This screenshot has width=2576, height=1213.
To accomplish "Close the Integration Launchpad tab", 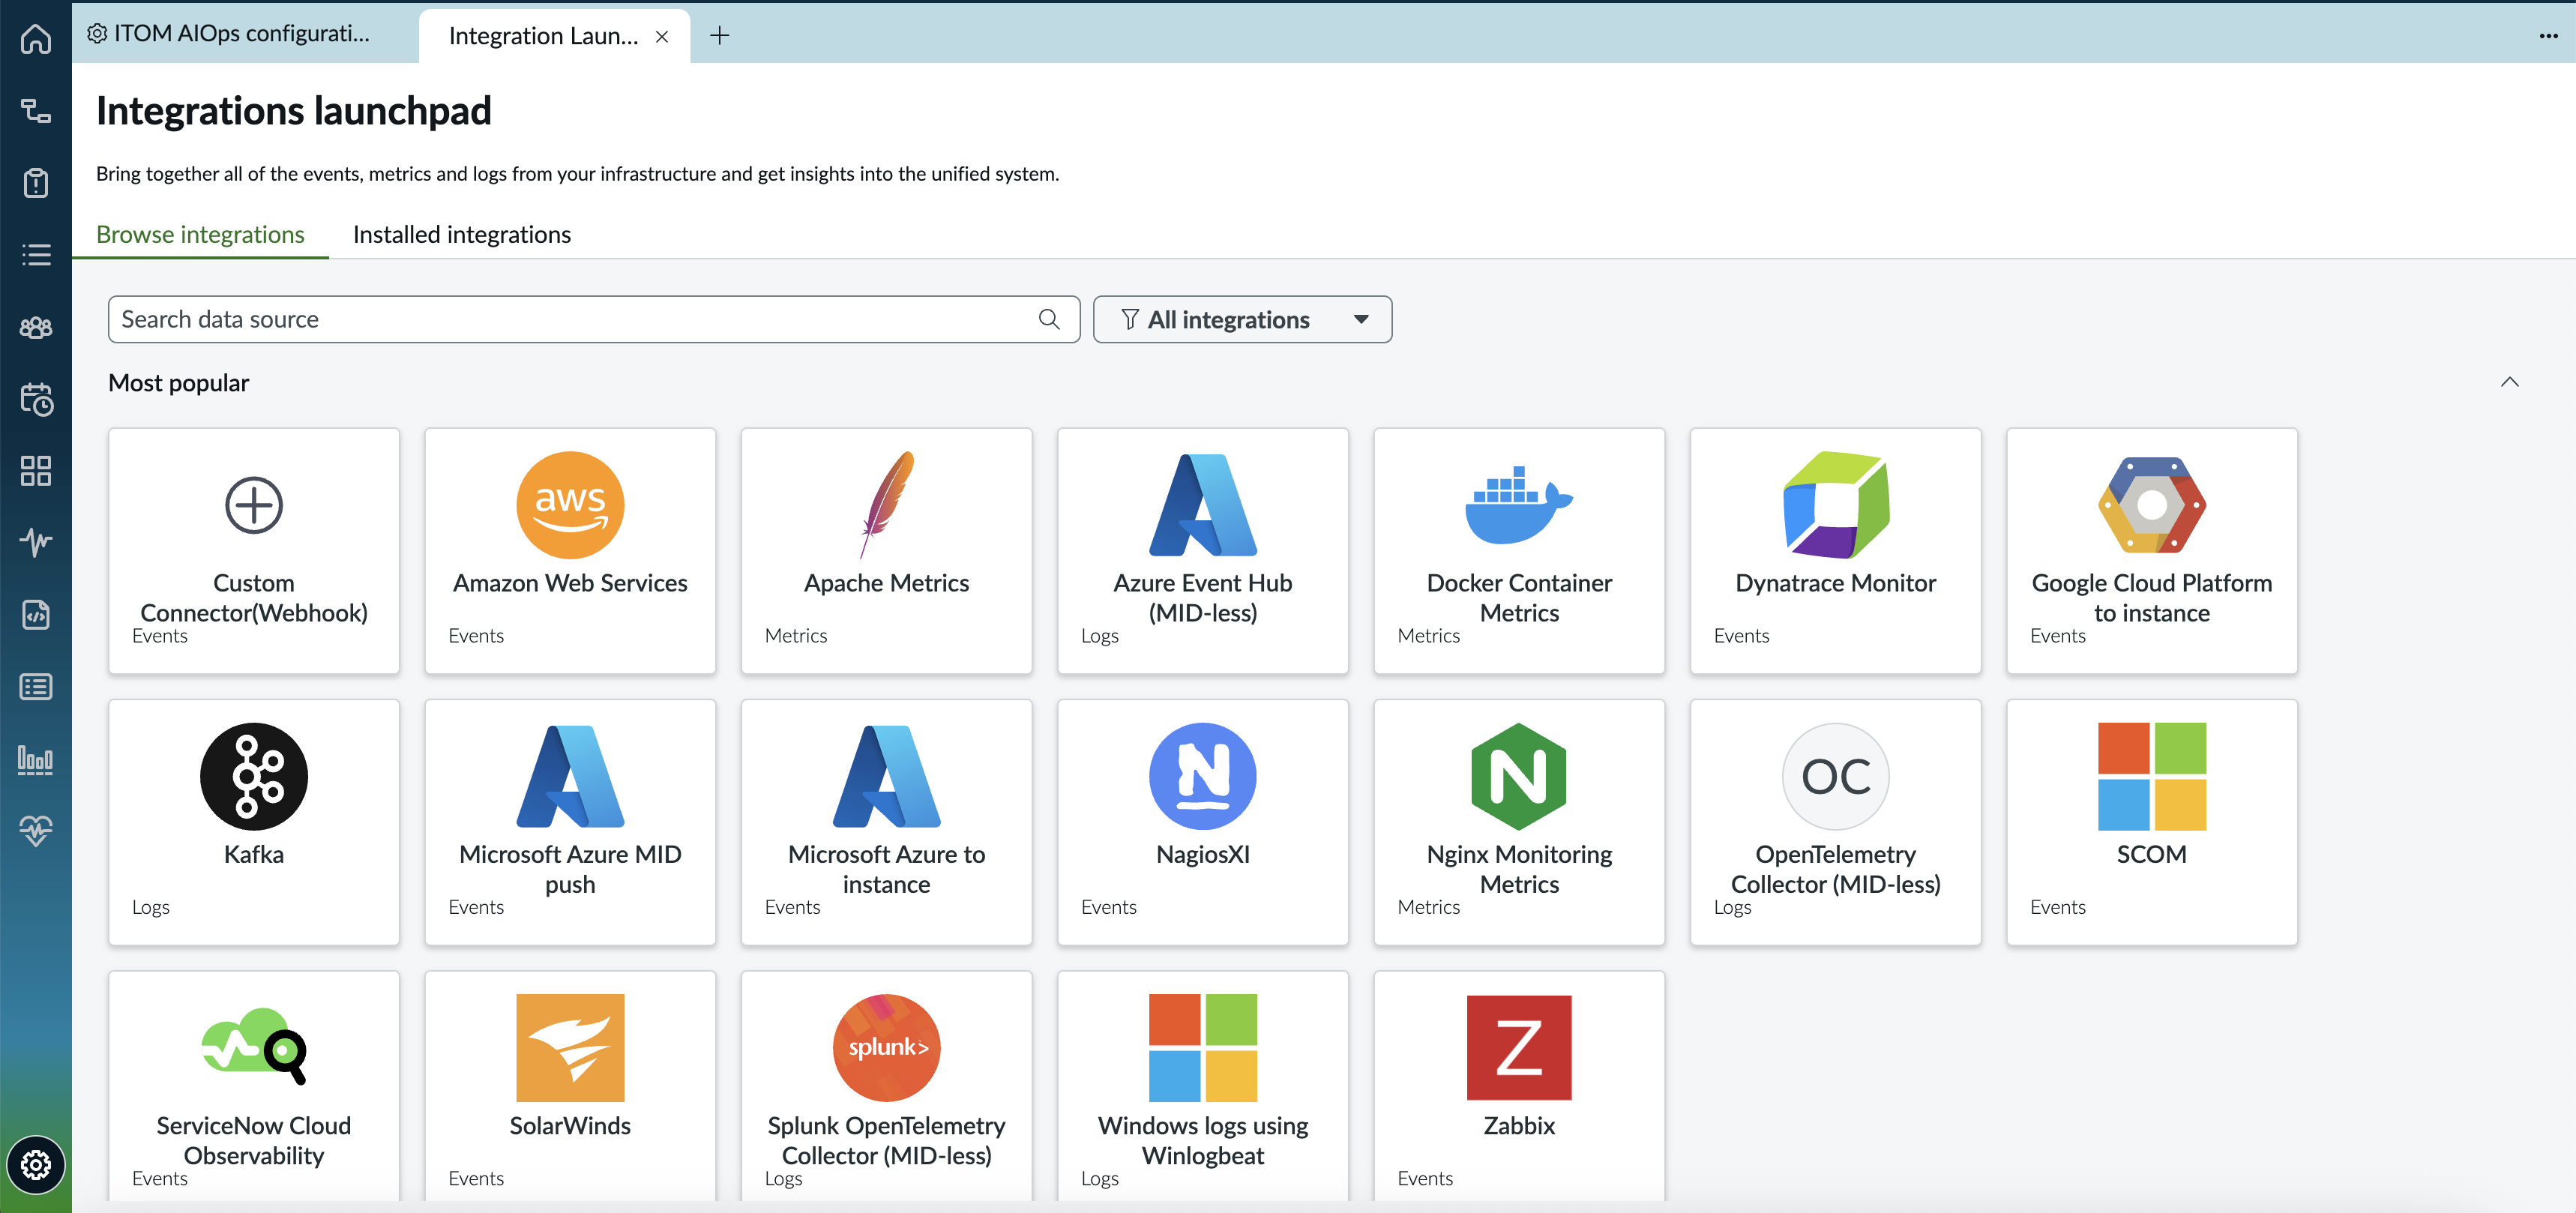I will tap(662, 37).
